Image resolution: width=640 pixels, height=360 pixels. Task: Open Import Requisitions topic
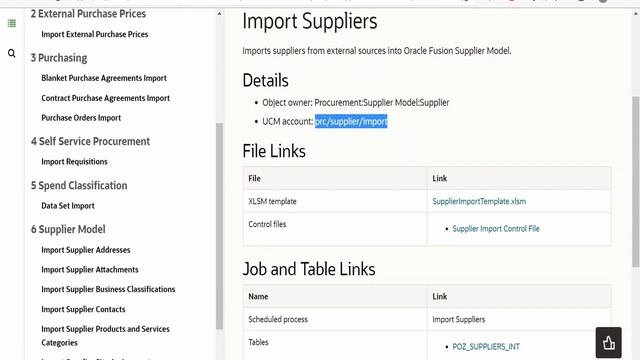pos(74,162)
